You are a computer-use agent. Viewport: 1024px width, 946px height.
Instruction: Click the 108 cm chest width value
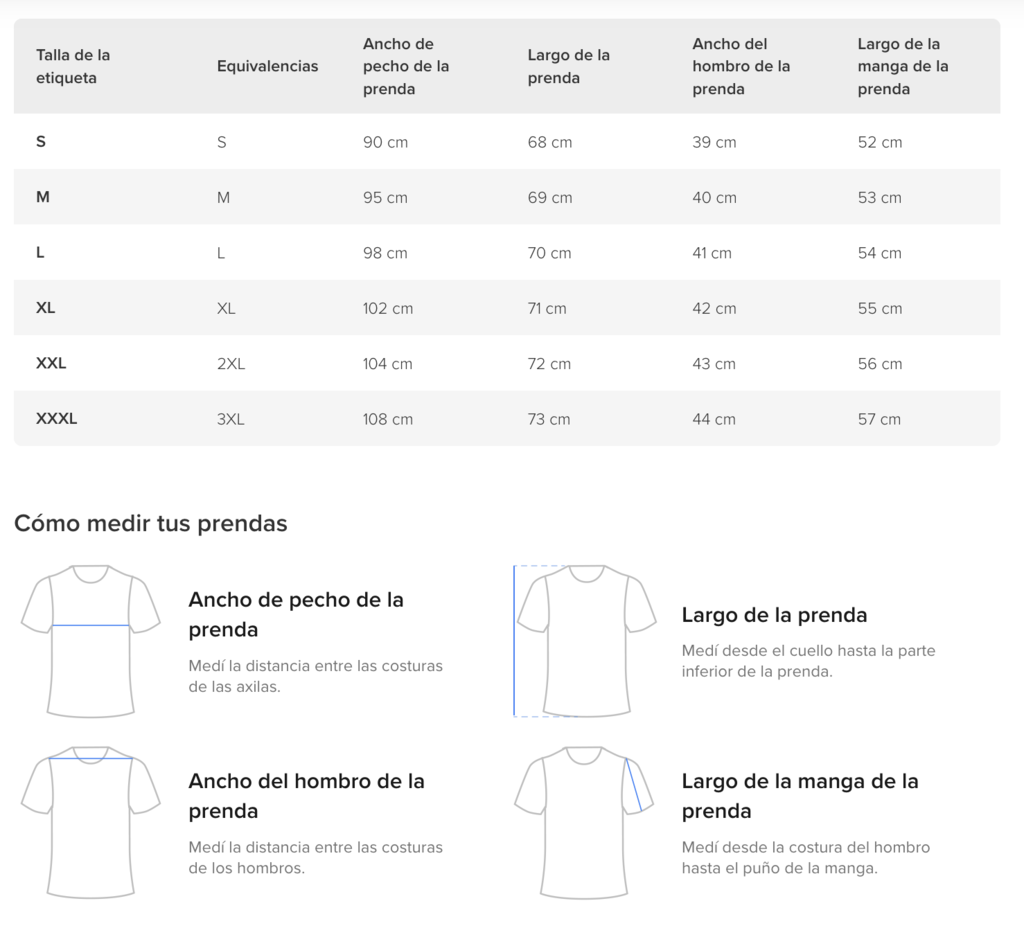pyautogui.click(x=388, y=419)
